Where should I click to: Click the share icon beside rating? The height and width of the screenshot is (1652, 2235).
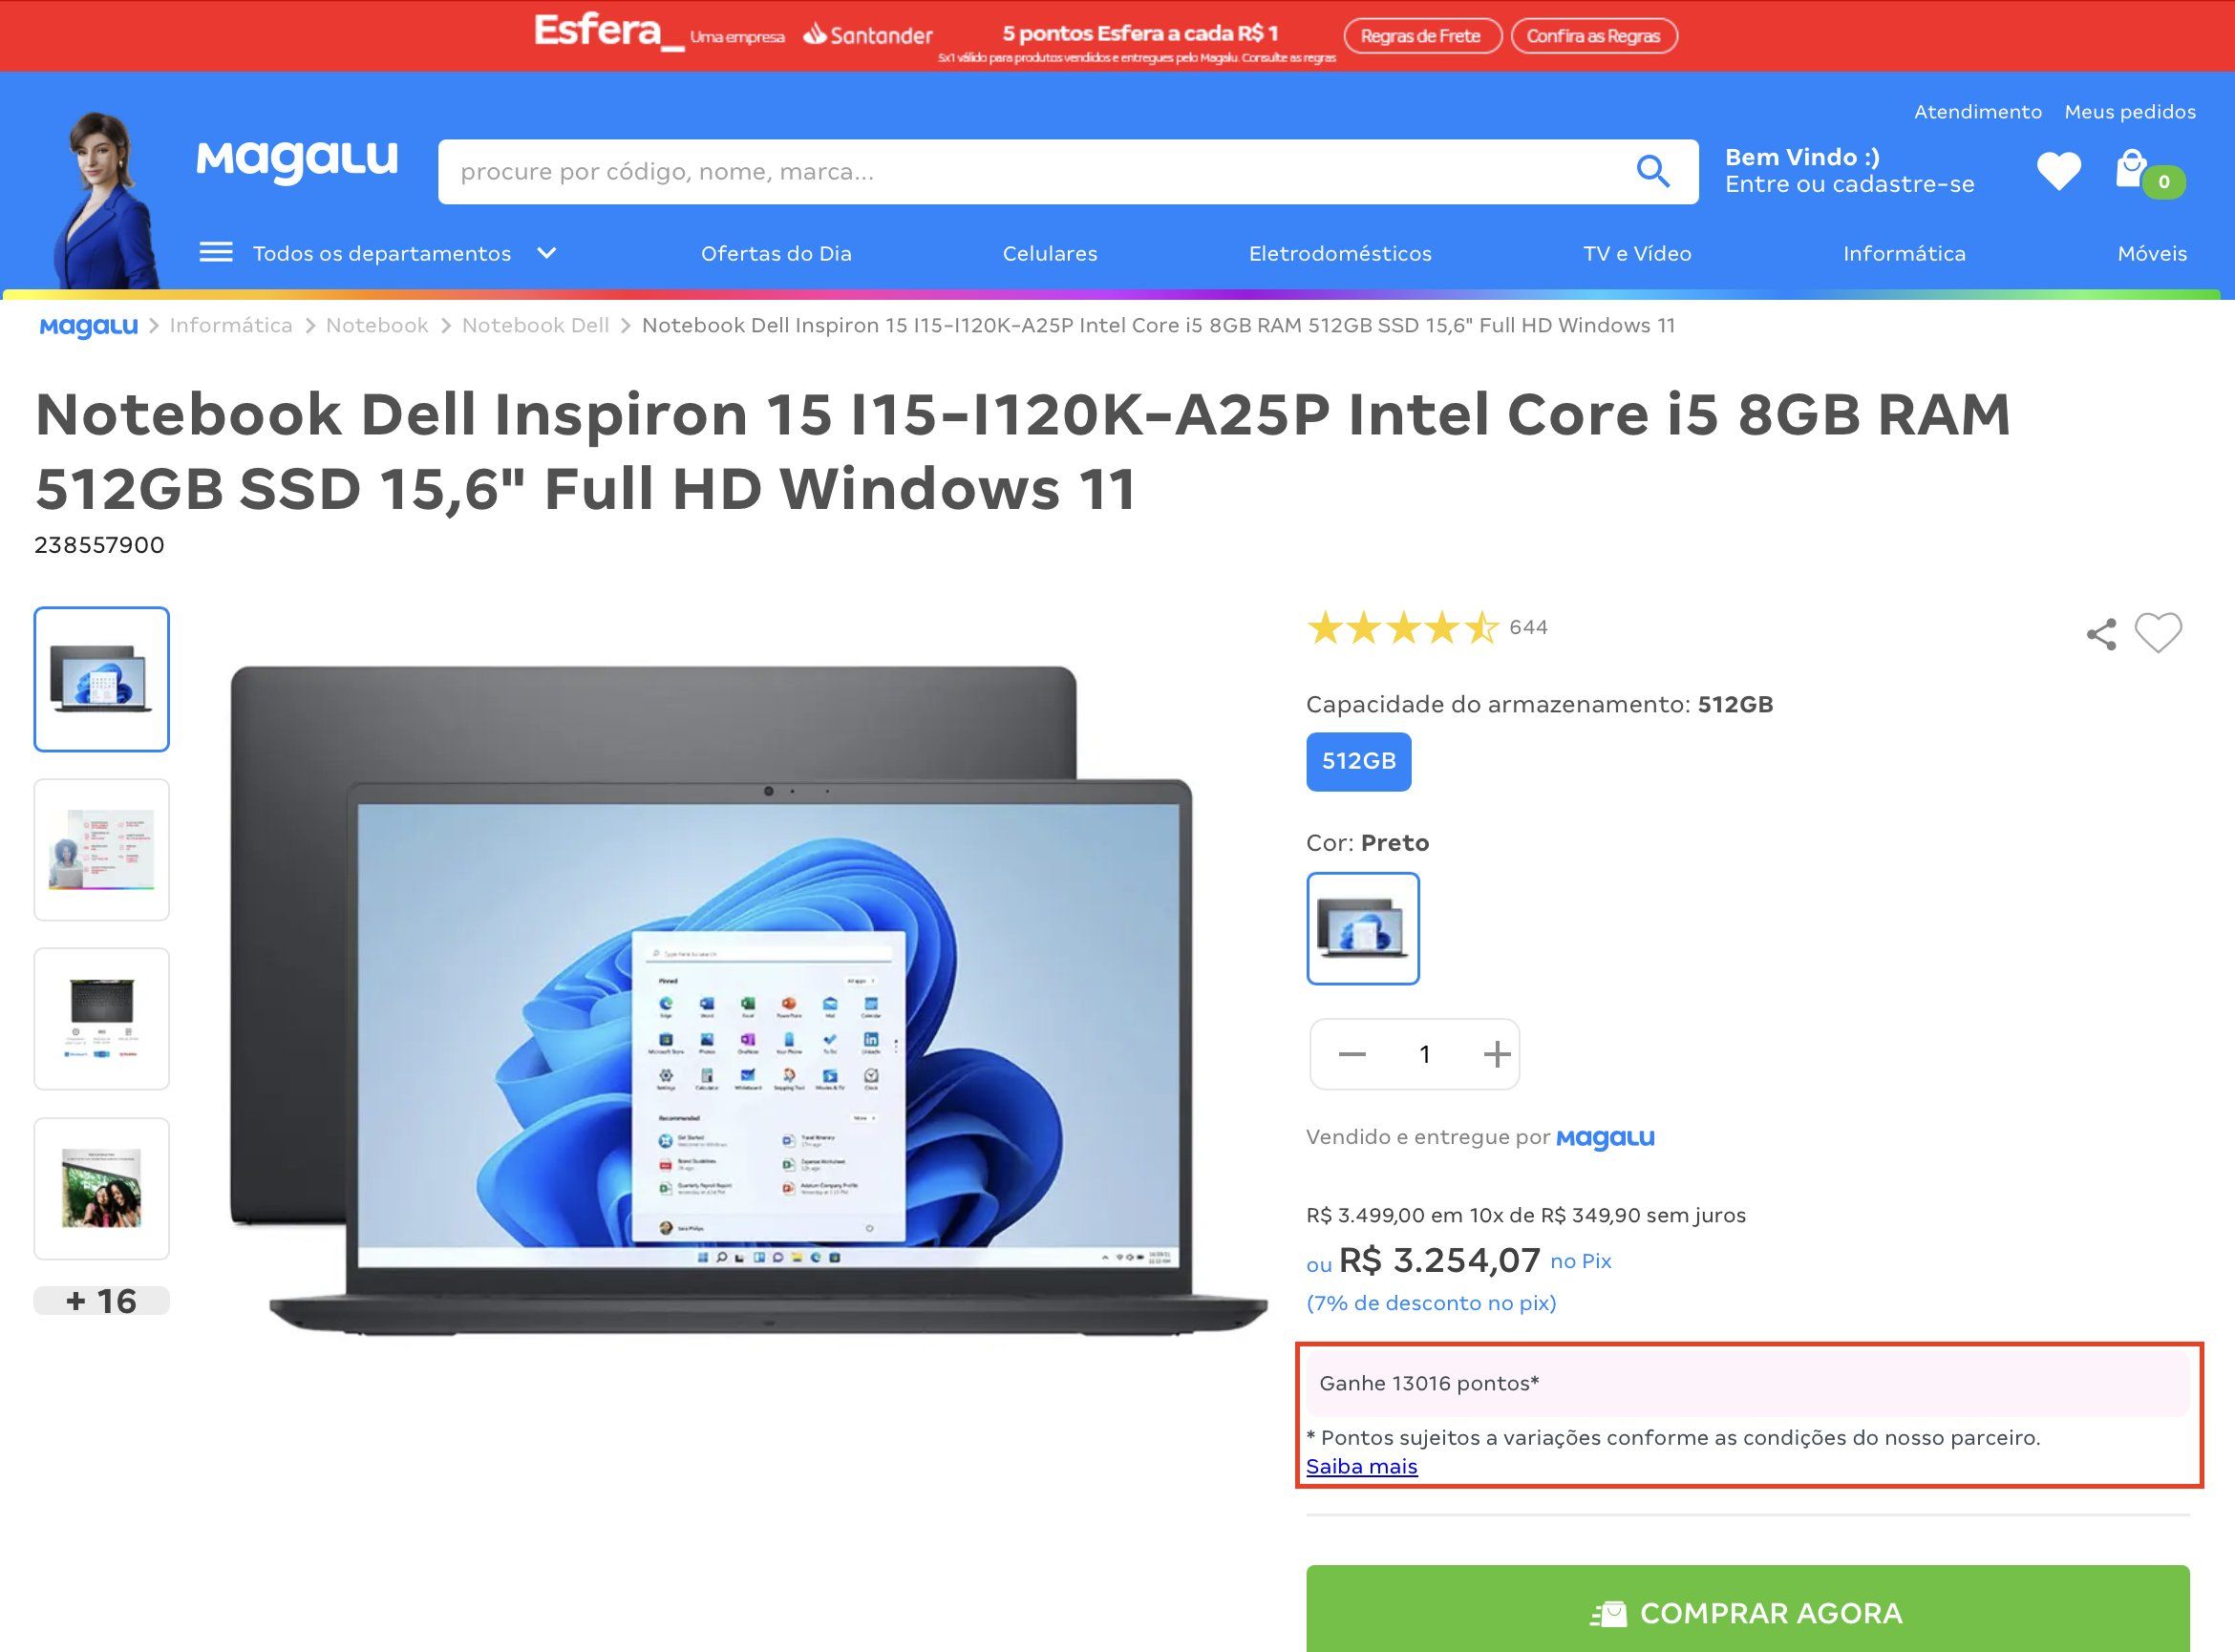pyautogui.click(x=2101, y=634)
